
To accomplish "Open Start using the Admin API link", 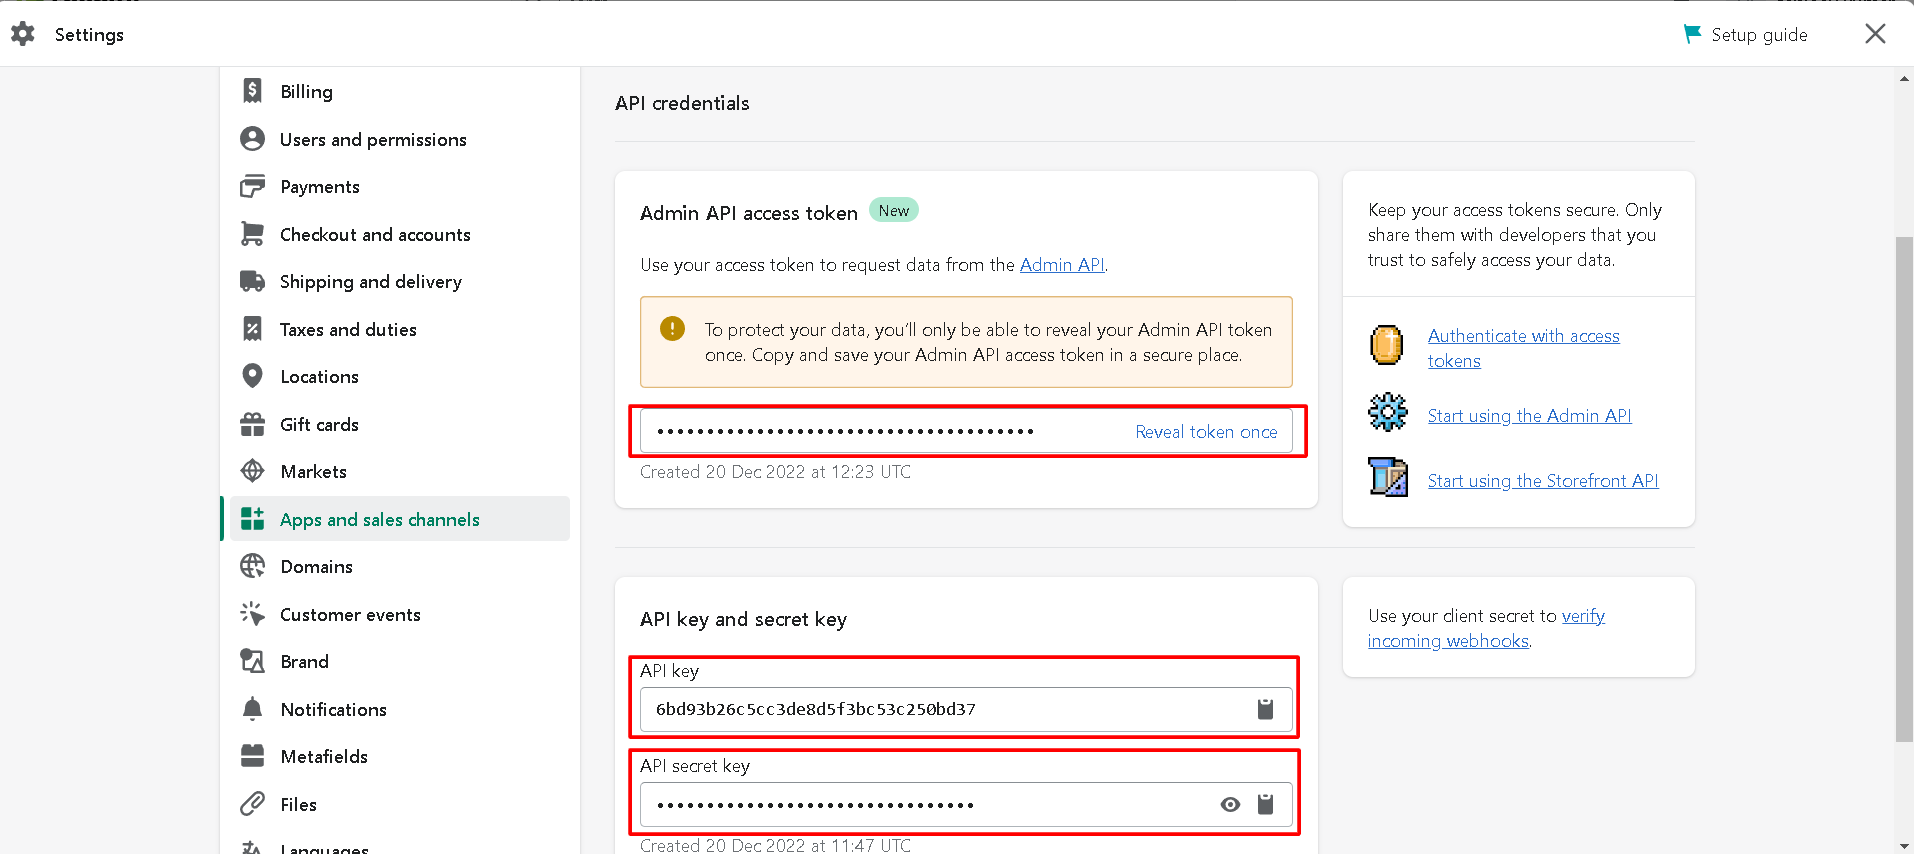I will [1529, 416].
